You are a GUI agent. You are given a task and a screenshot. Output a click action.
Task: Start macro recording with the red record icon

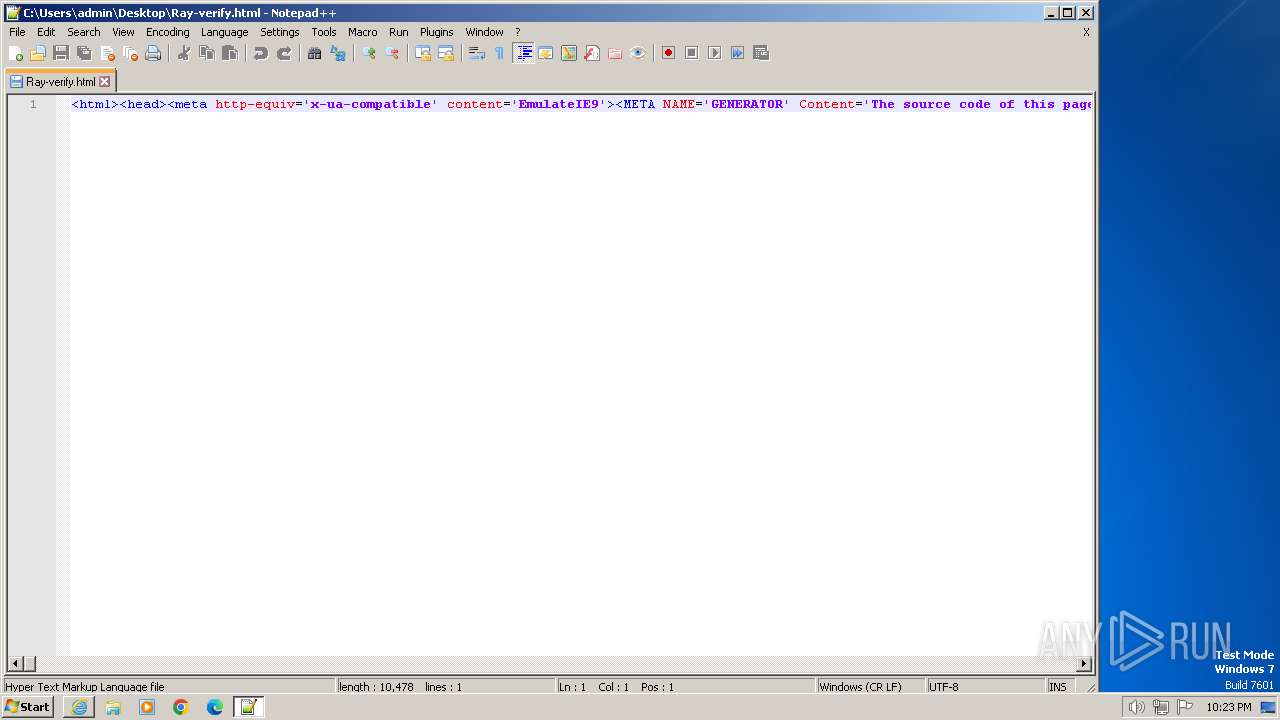point(669,53)
